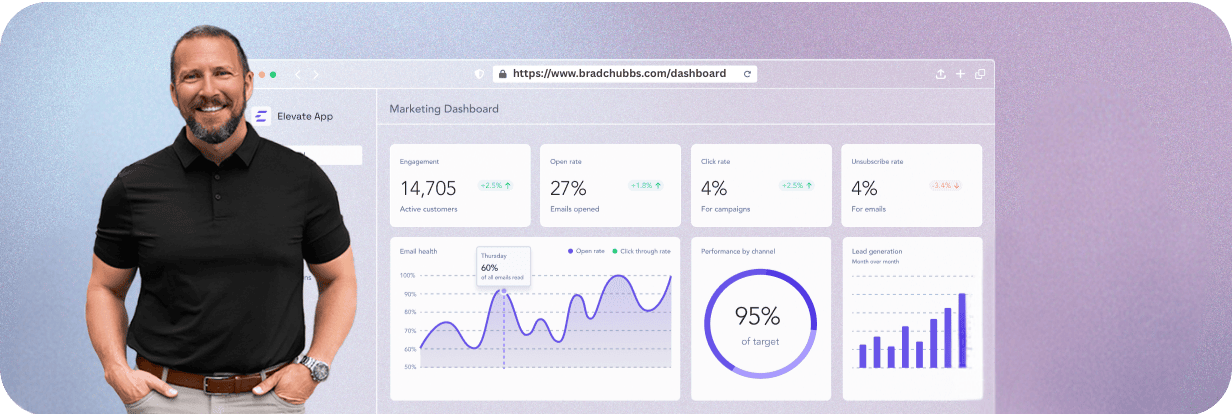Screen dimensions: 1232x414
Task: Click the shield privacy icon
Action: click(x=479, y=74)
